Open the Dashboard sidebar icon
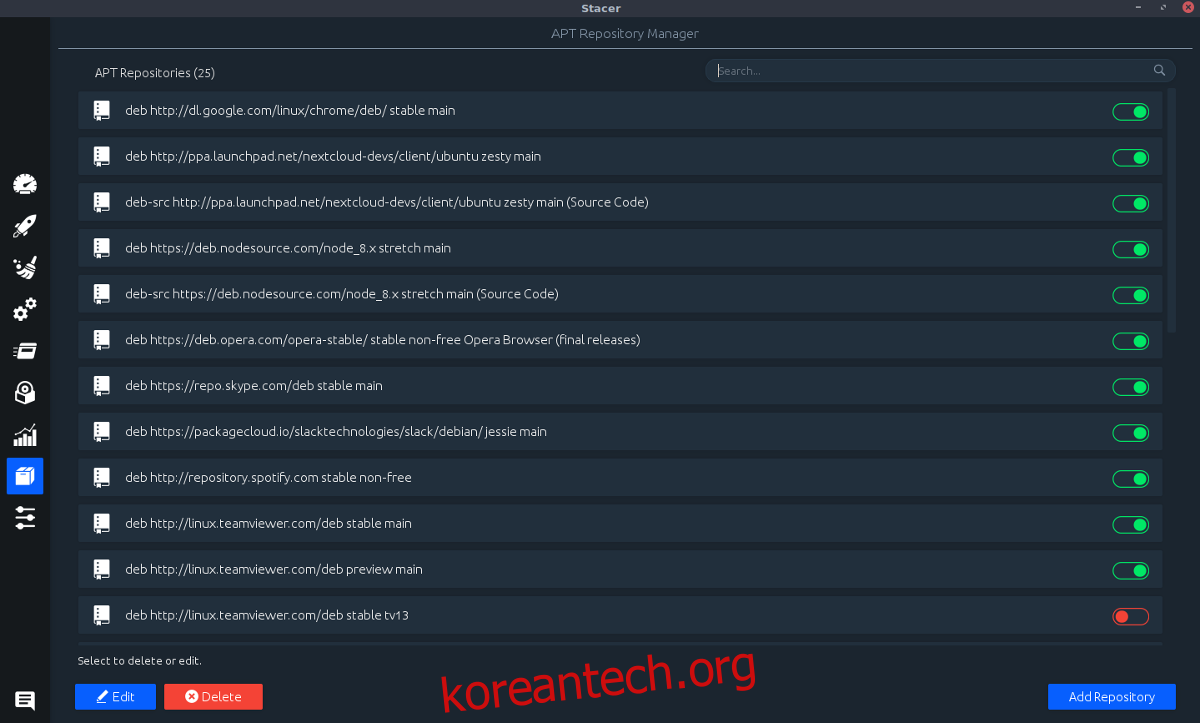The width and height of the screenshot is (1200, 723). coord(25,184)
